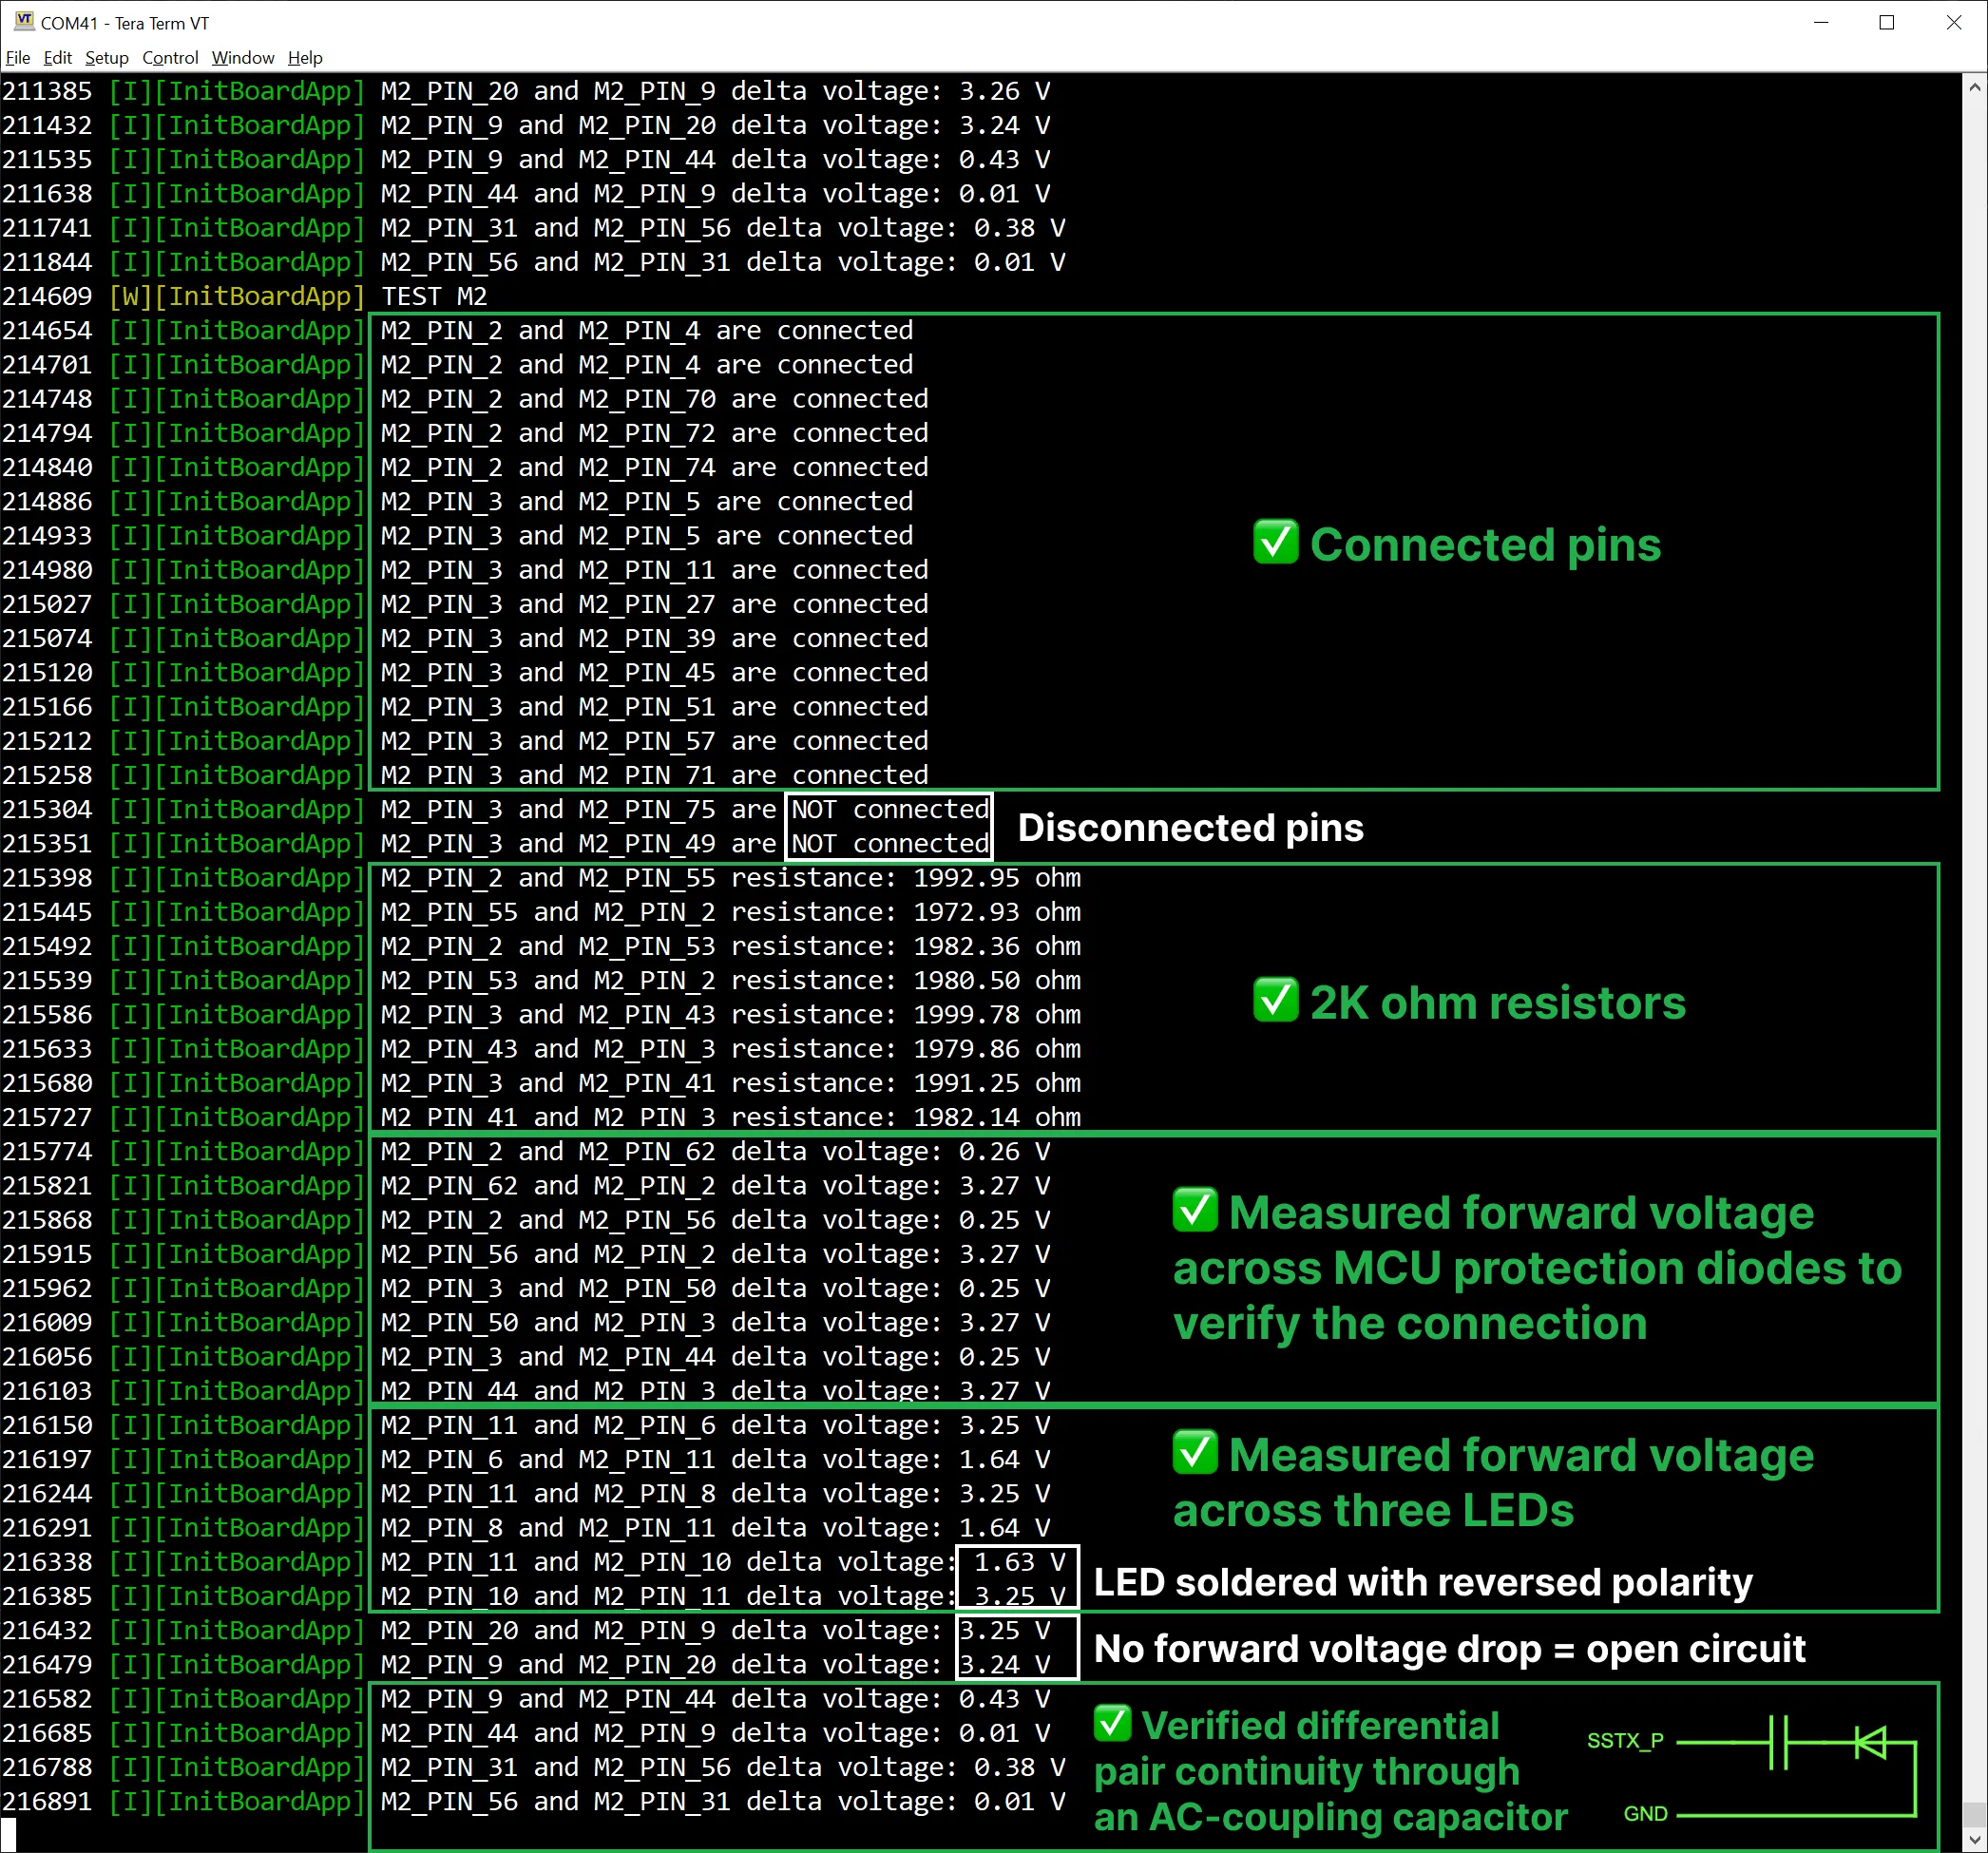Viewport: 1988px width, 1853px height.
Task: Click the log line with timestamp 211385
Action: (x=526, y=91)
